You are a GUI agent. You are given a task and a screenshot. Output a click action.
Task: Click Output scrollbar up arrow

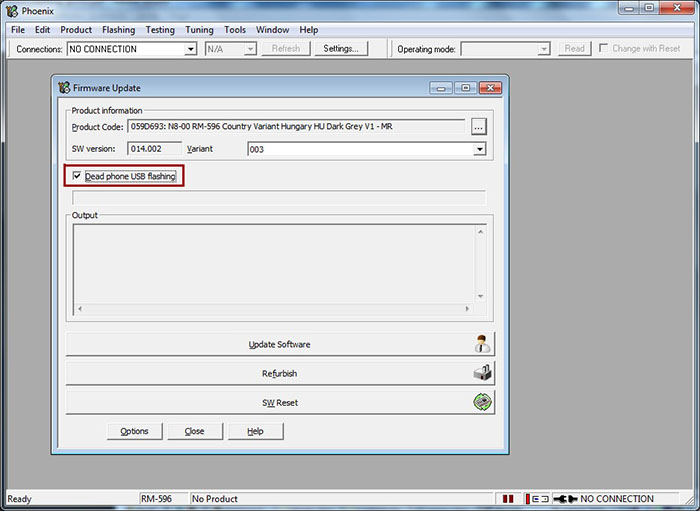tap(480, 232)
